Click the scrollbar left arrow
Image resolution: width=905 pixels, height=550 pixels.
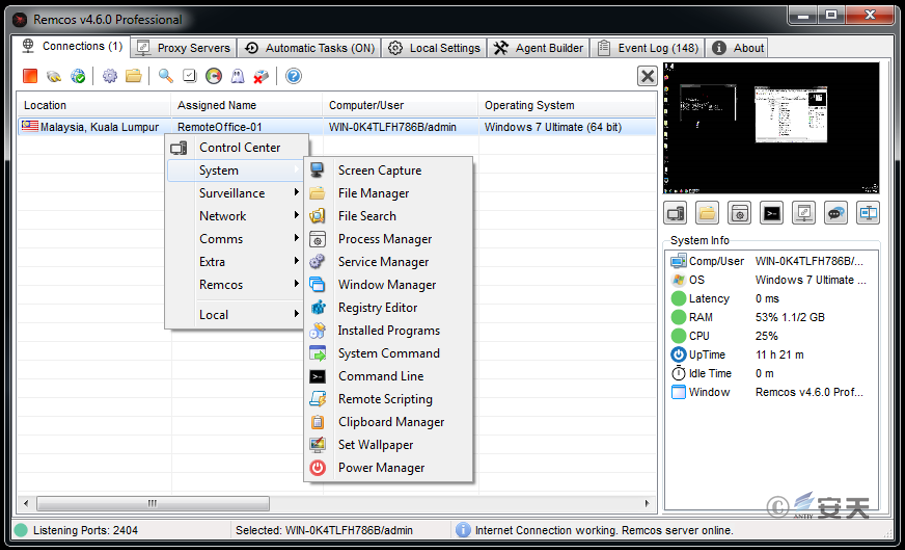tap(26, 503)
